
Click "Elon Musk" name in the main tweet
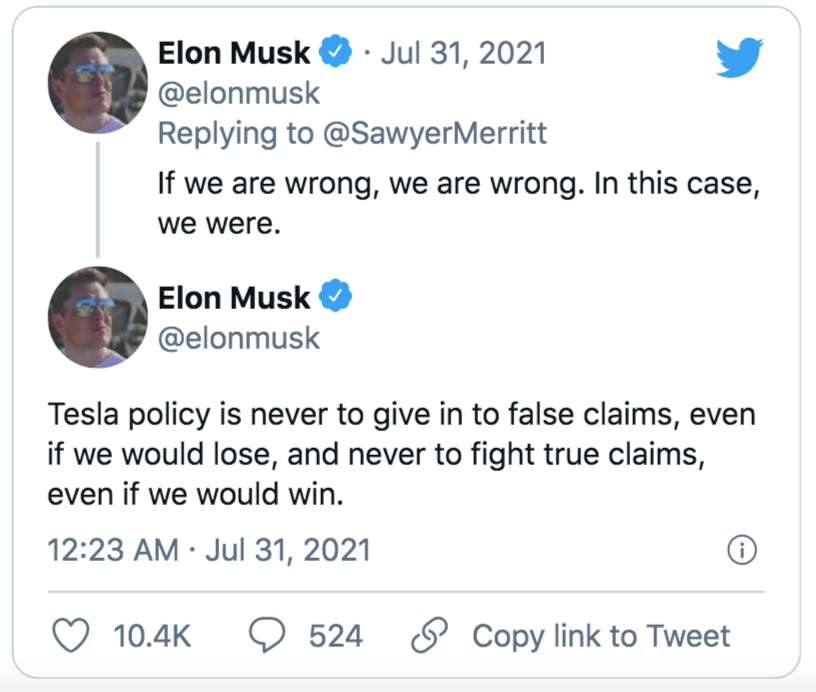point(234,297)
